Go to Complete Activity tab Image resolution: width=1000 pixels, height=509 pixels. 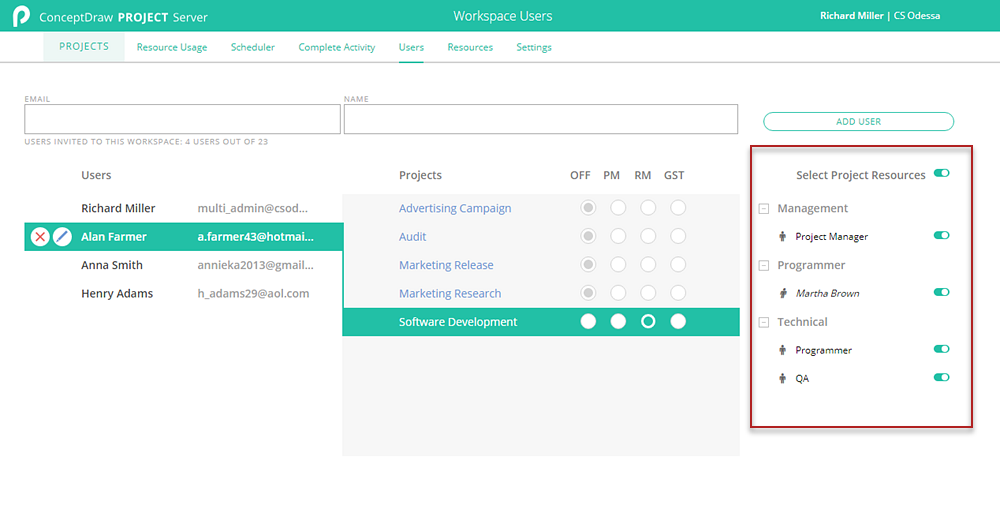(337, 47)
